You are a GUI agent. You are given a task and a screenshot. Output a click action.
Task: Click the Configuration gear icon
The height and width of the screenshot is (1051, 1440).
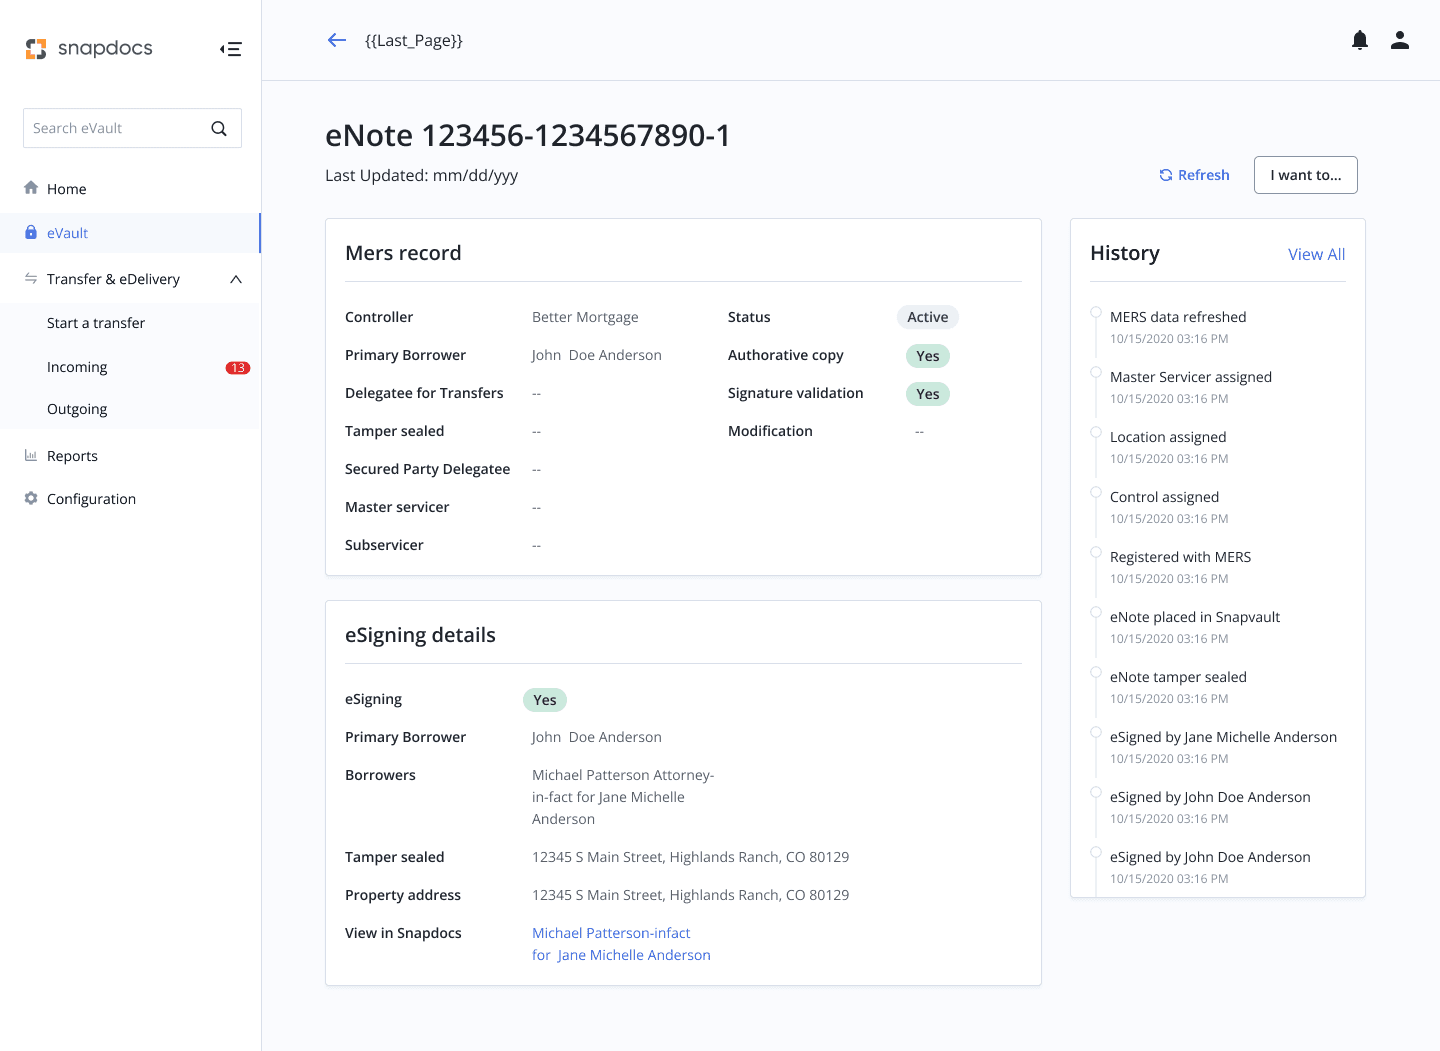[31, 498]
